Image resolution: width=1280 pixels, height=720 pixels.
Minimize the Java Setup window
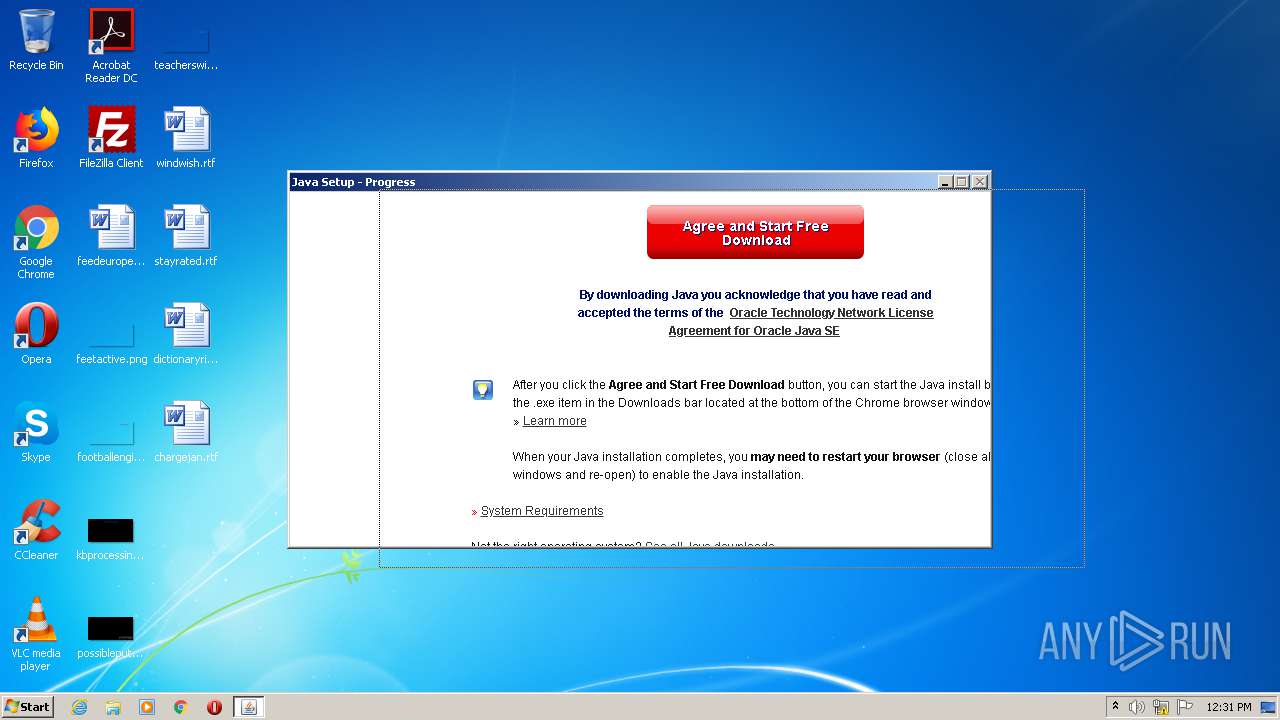(945, 181)
